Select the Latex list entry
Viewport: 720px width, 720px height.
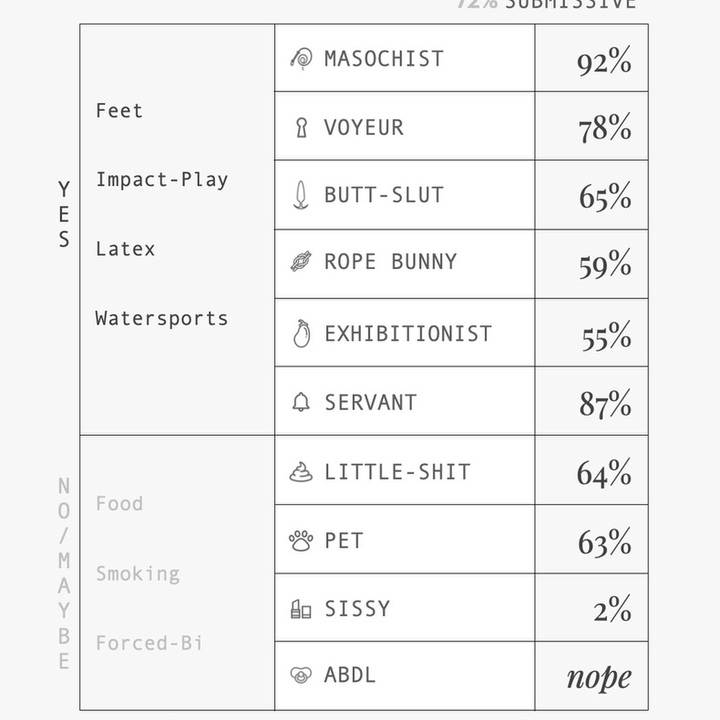click(x=125, y=249)
